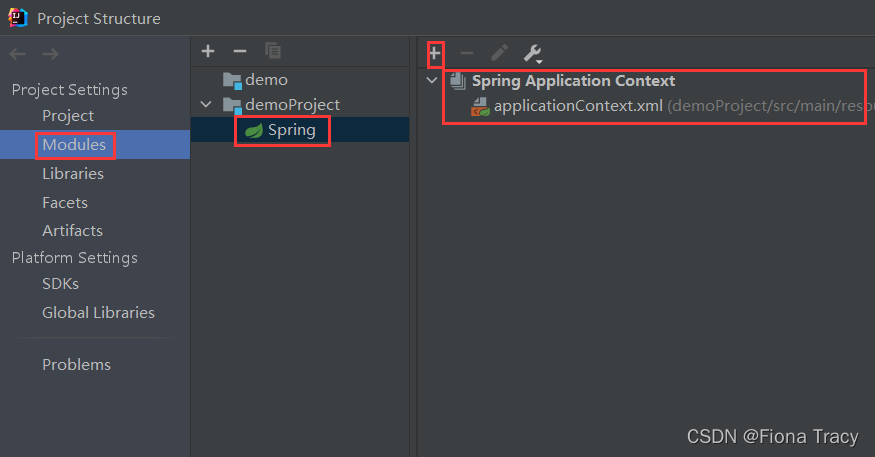Remove selected module with minus icon
This screenshot has width=875, height=457.
click(240, 51)
